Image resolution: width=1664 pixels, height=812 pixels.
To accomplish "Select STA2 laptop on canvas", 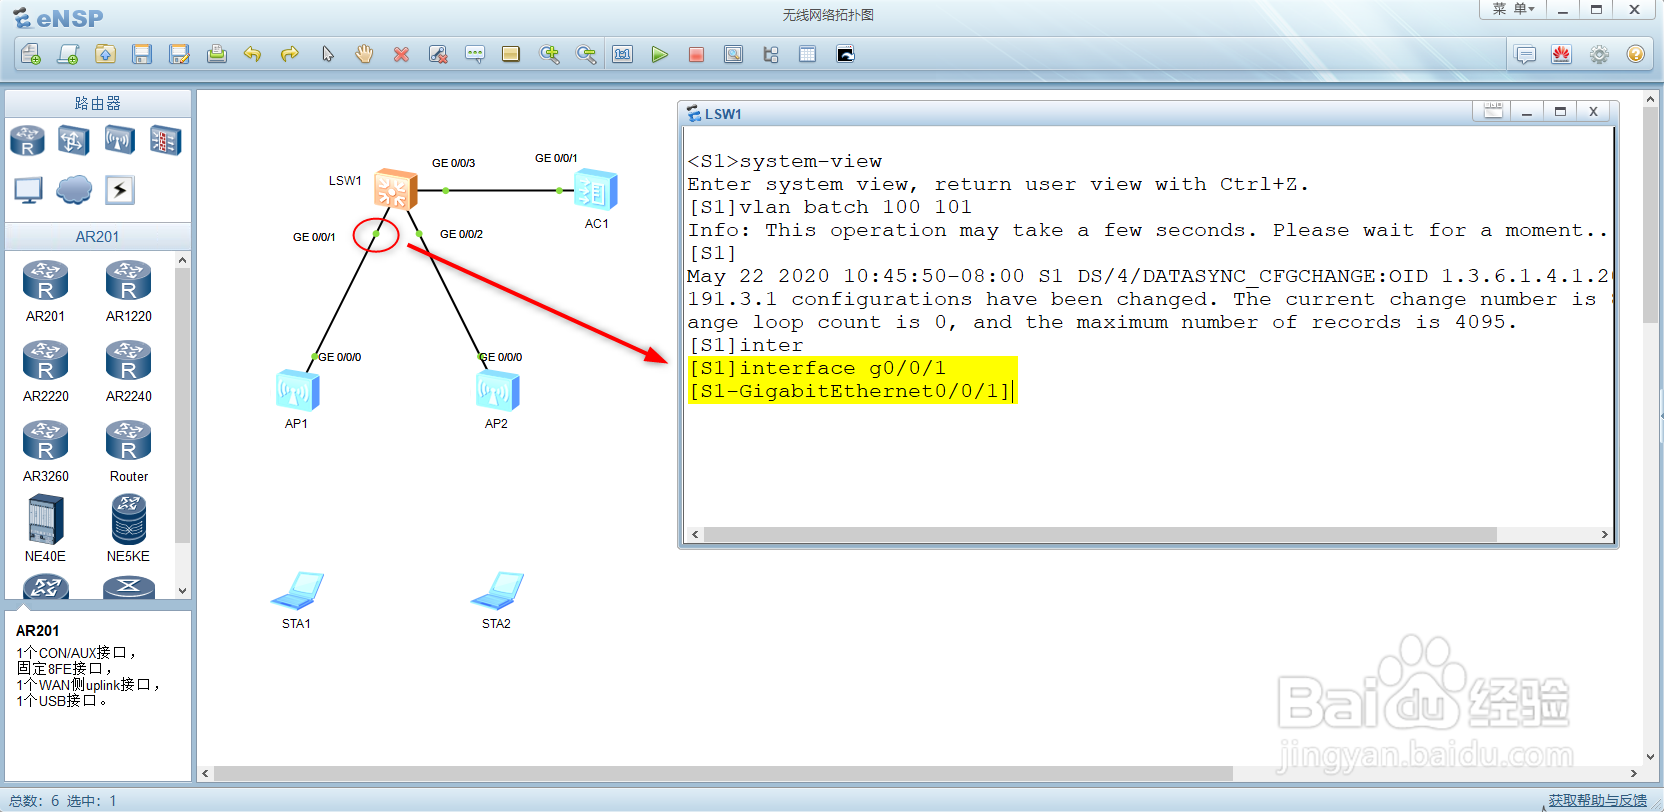I will point(497,591).
